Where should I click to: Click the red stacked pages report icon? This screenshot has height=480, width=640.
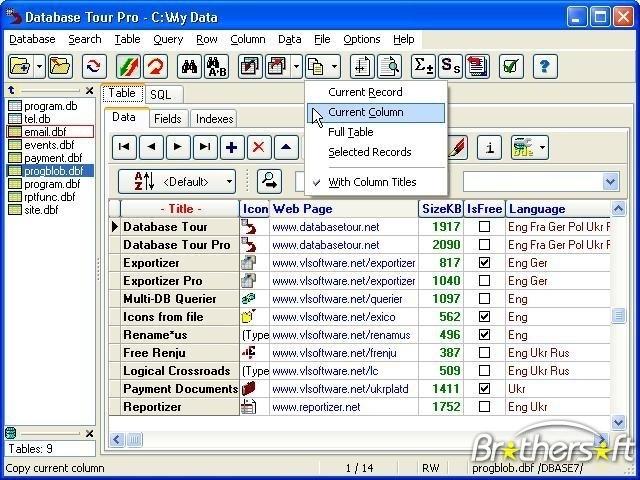(x=477, y=66)
